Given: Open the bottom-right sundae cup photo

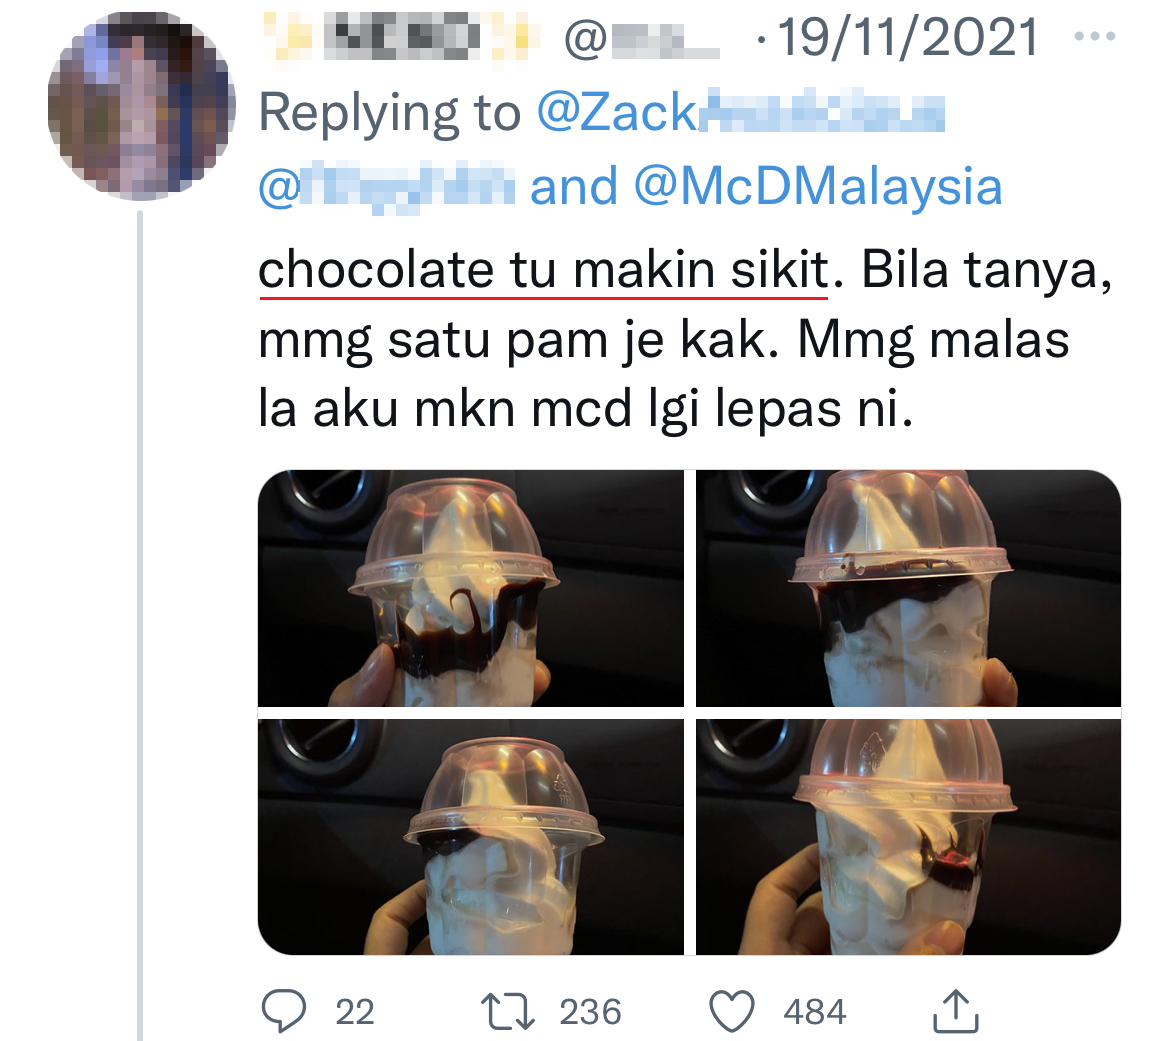Looking at the screenshot, I should click(x=908, y=836).
